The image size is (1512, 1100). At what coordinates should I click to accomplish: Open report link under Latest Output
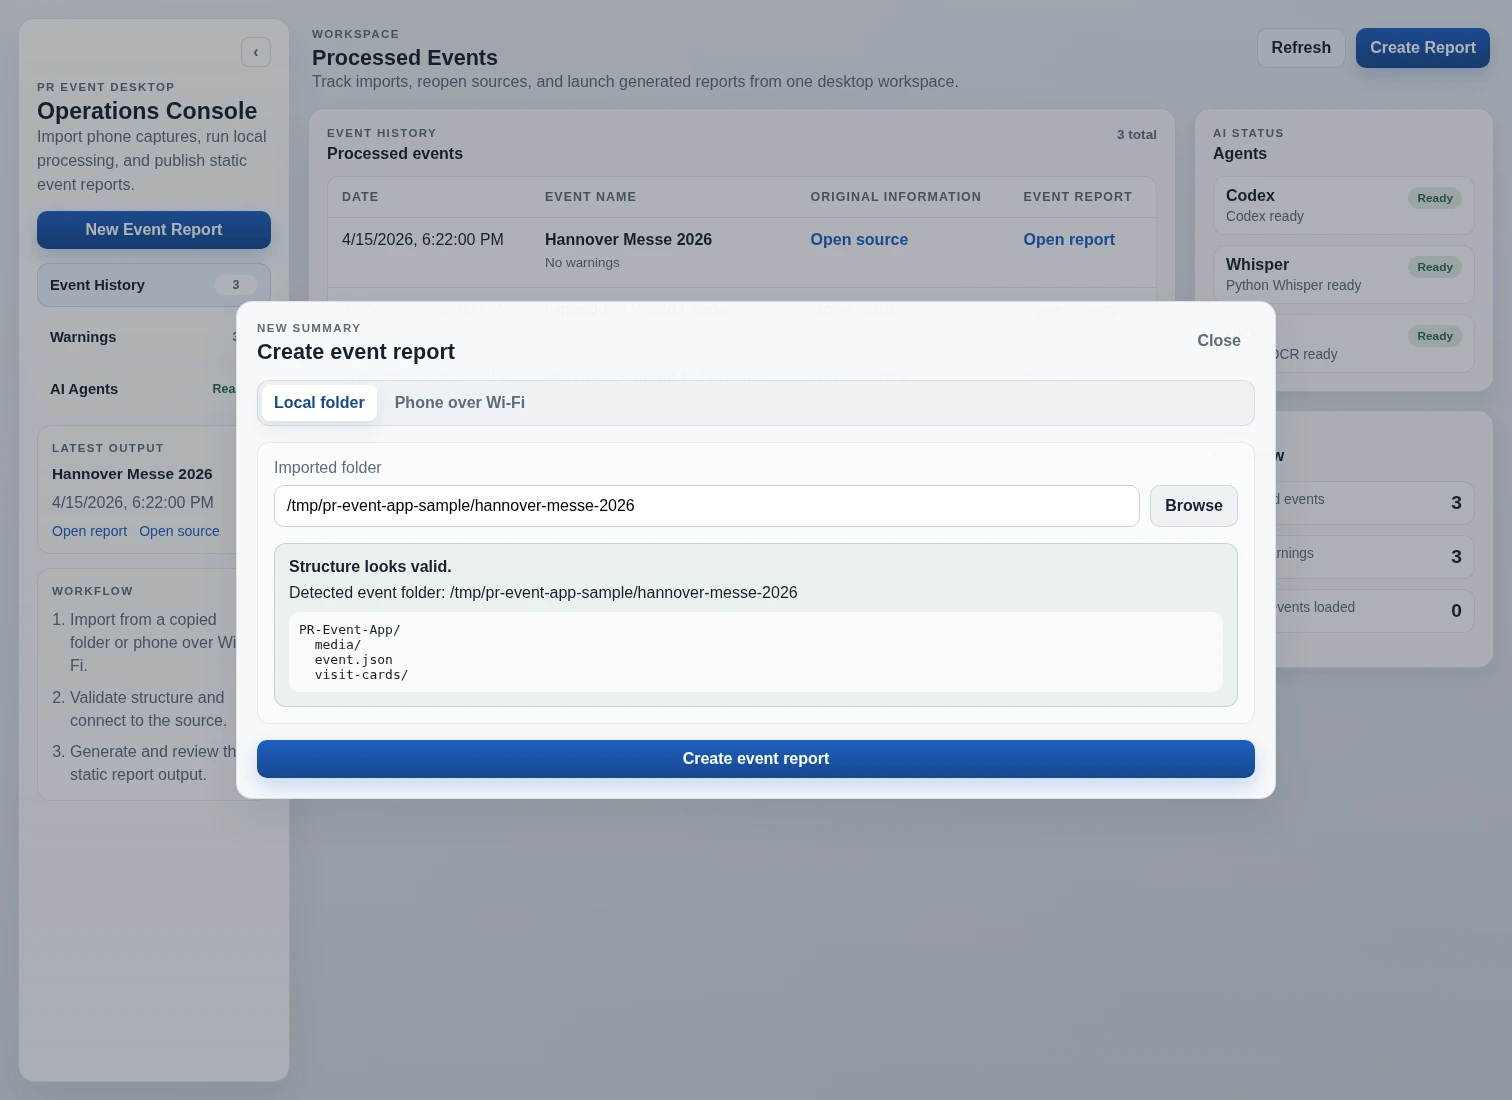coord(89,531)
